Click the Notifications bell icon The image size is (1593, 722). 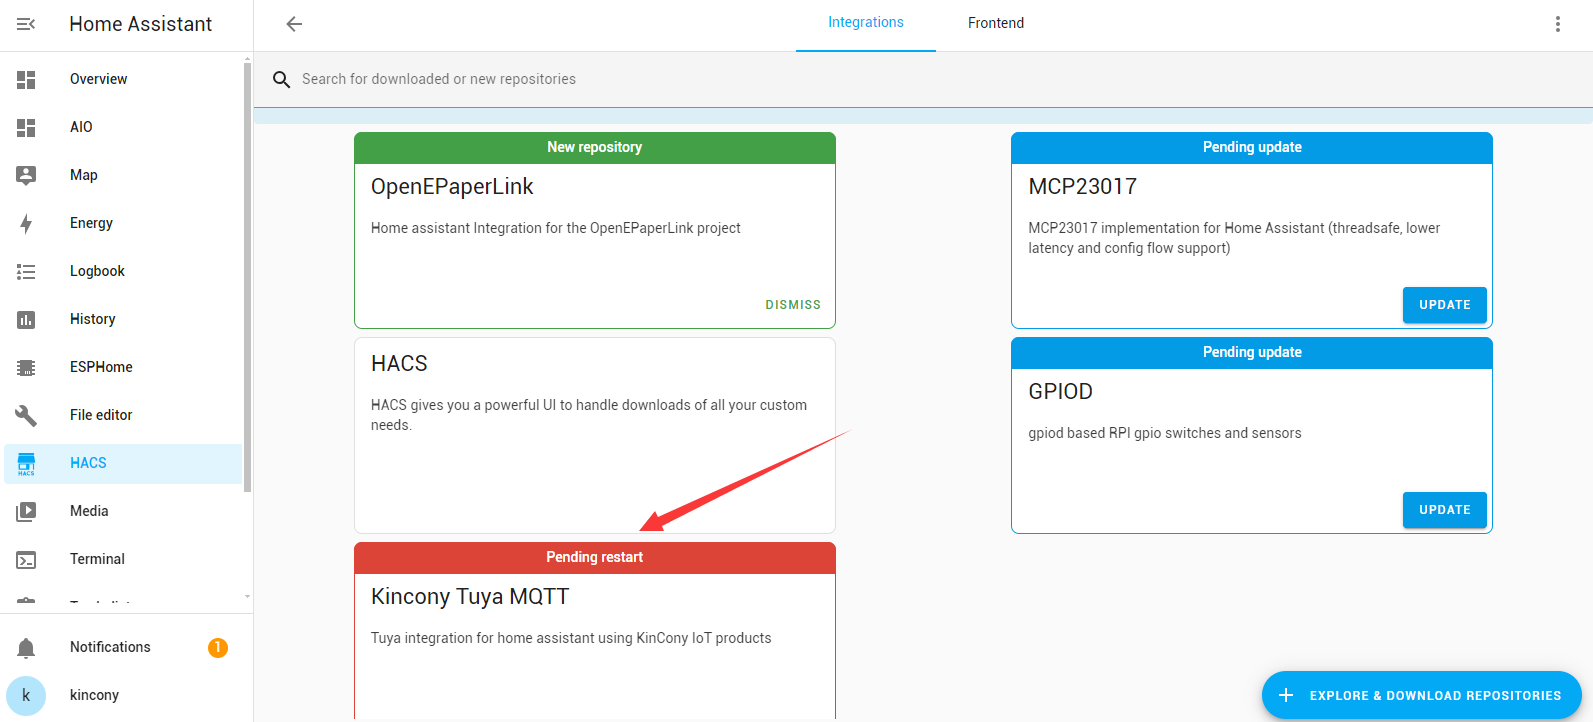click(x=26, y=648)
